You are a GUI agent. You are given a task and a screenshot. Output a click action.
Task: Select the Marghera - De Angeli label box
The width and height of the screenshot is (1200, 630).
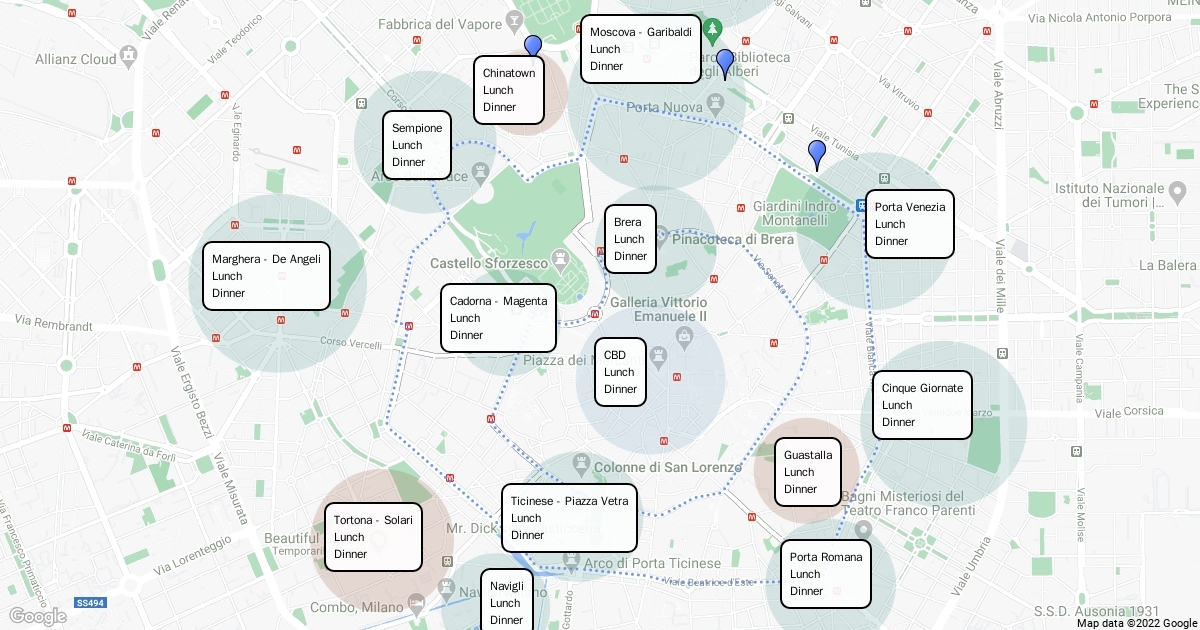click(266, 276)
